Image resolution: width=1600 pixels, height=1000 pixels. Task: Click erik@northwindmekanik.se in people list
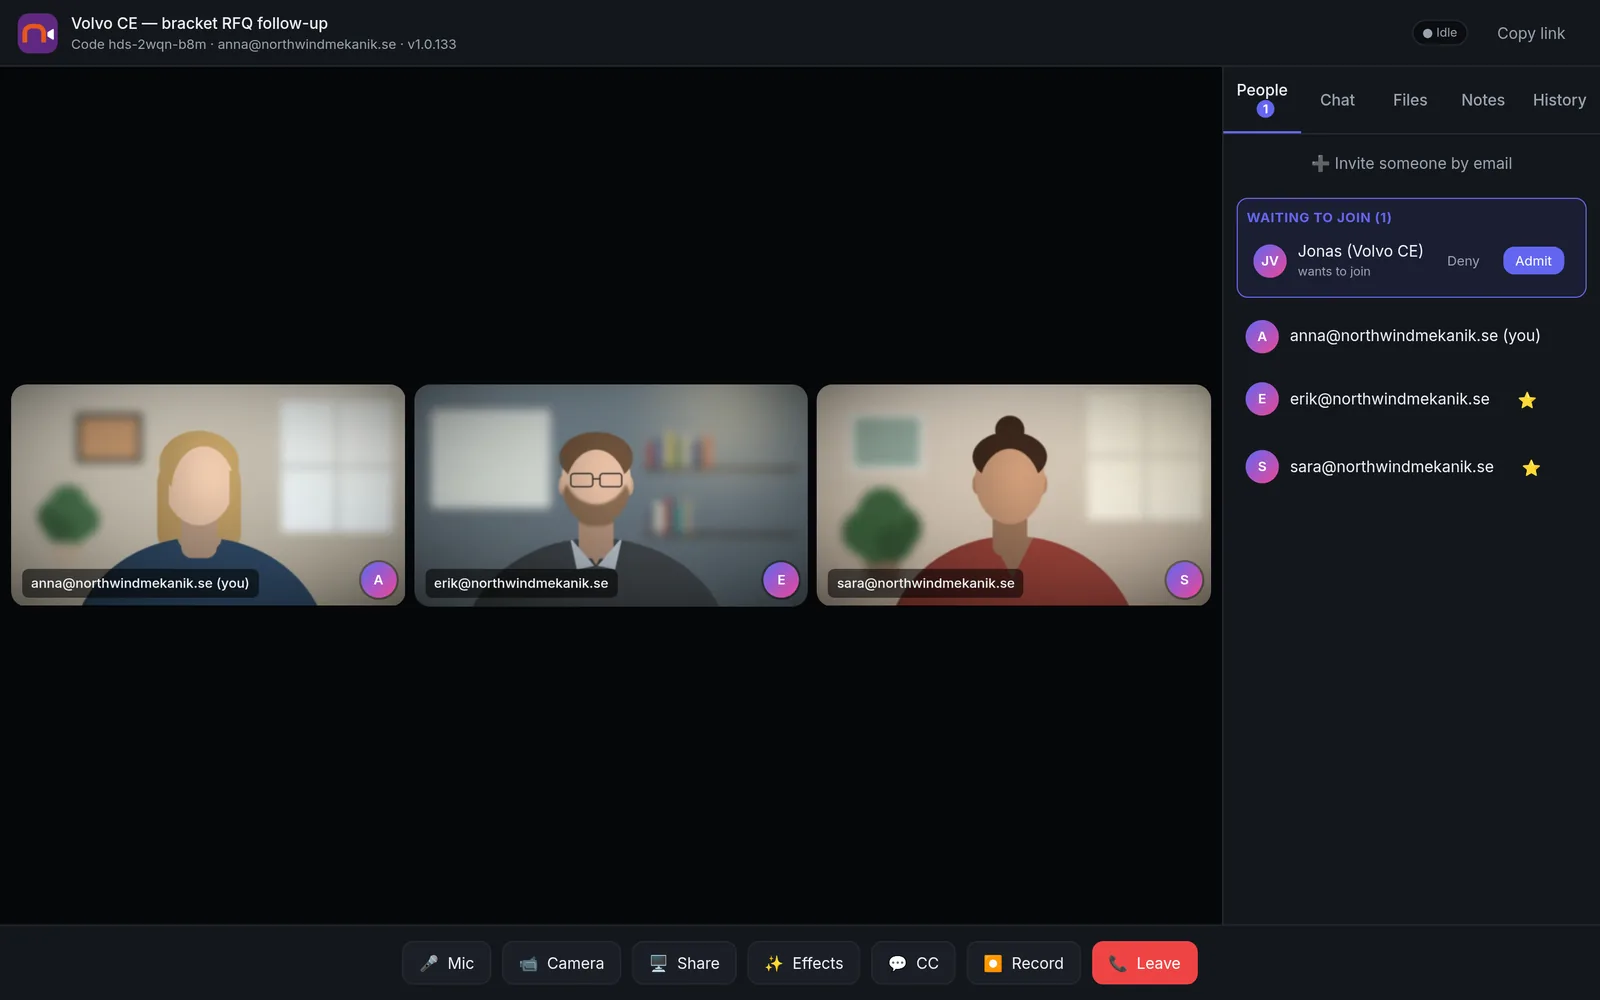[1389, 399]
